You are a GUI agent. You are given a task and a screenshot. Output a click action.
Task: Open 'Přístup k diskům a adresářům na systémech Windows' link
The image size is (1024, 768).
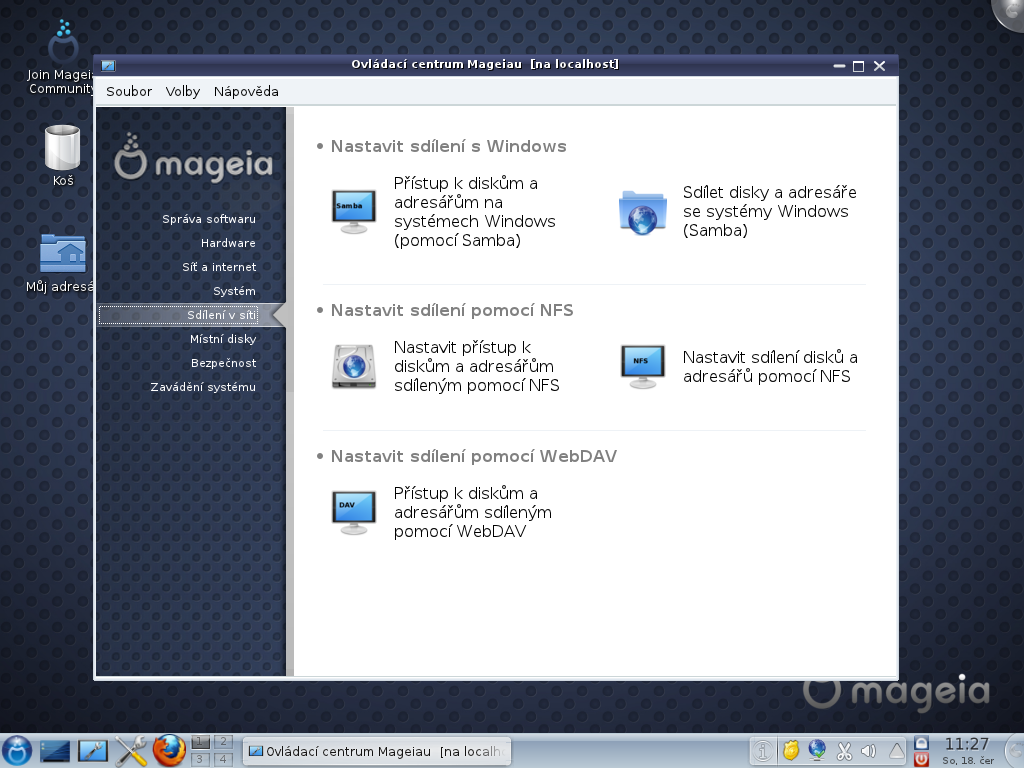point(475,212)
